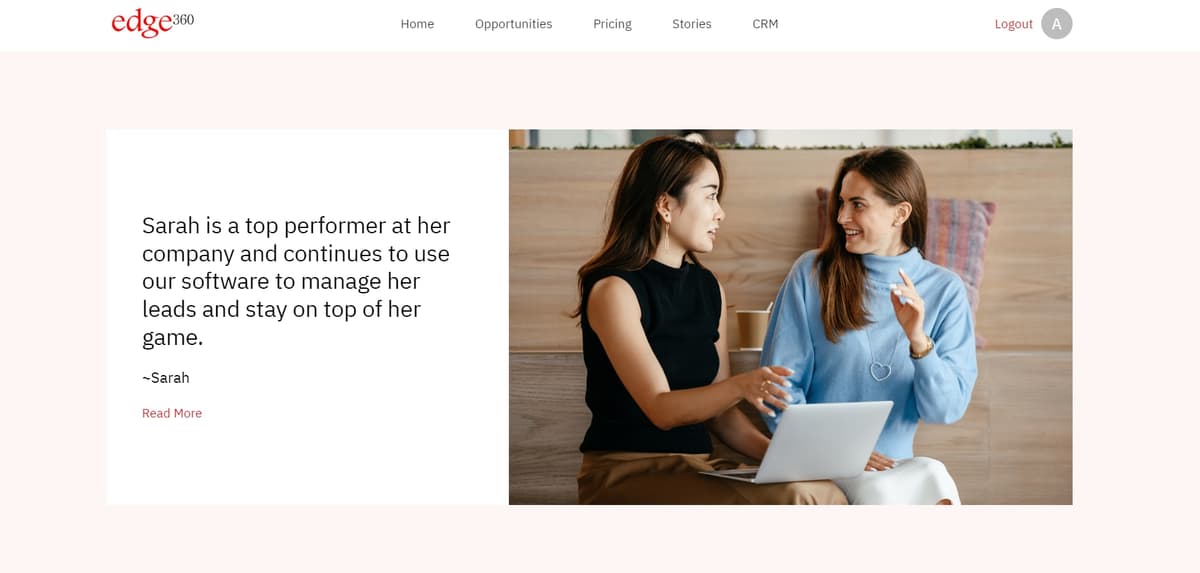
Task: Click the Logout link
Action: [1013, 24]
